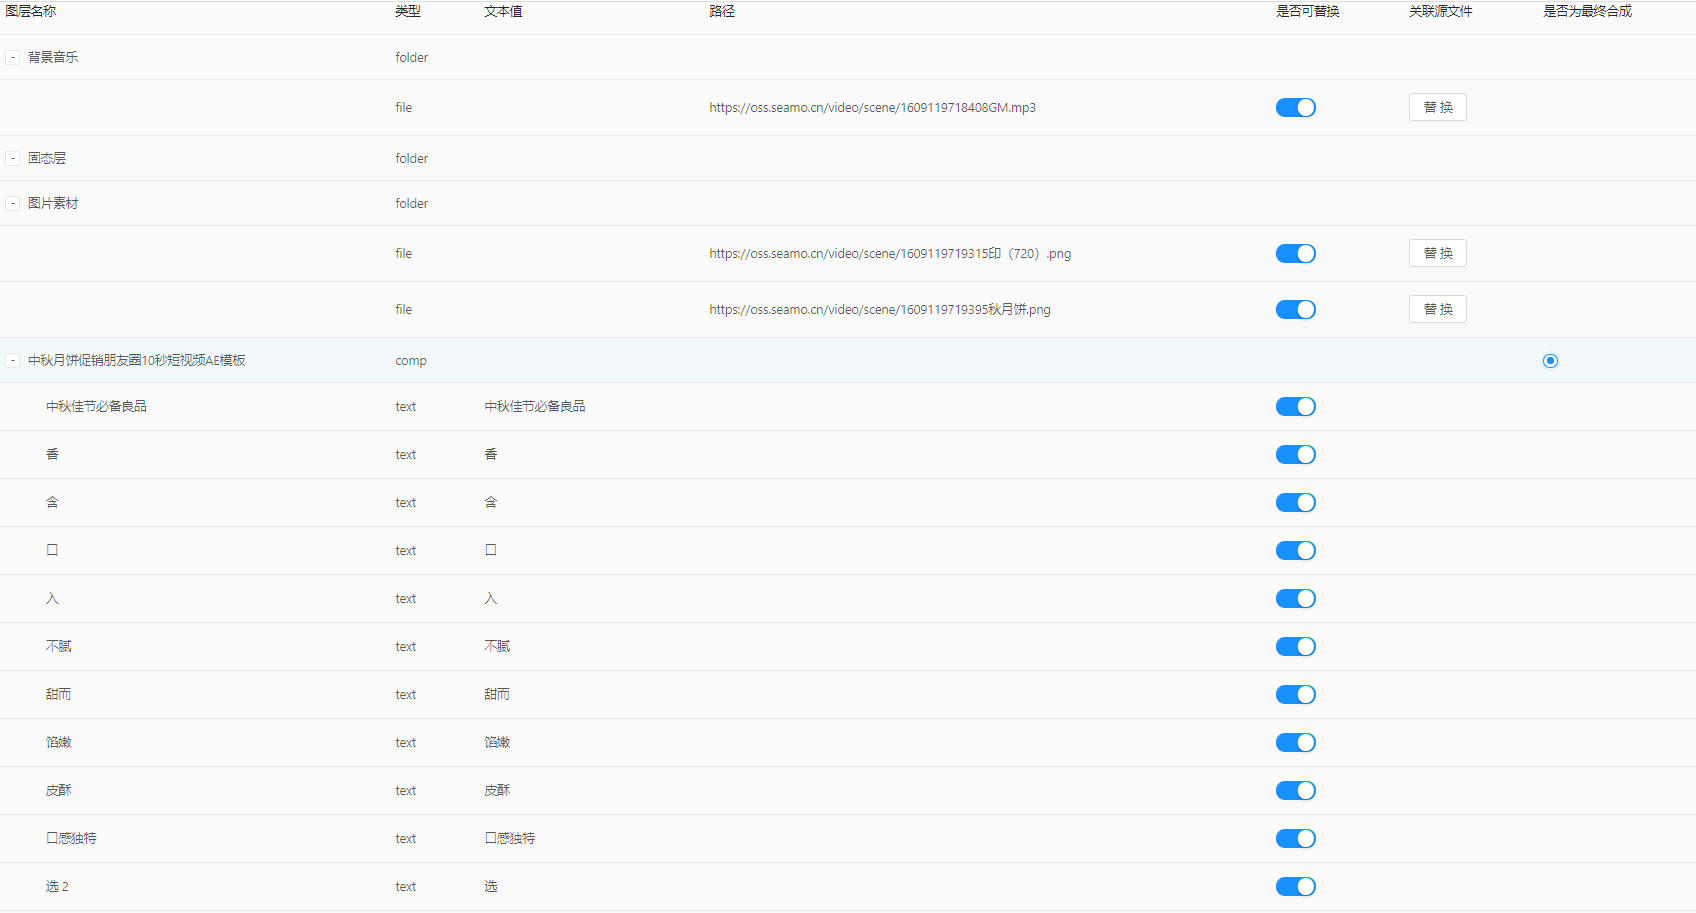Toggle replaceable switch for 入 text row
1696x913 pixels.
(x=1295, y=599)
